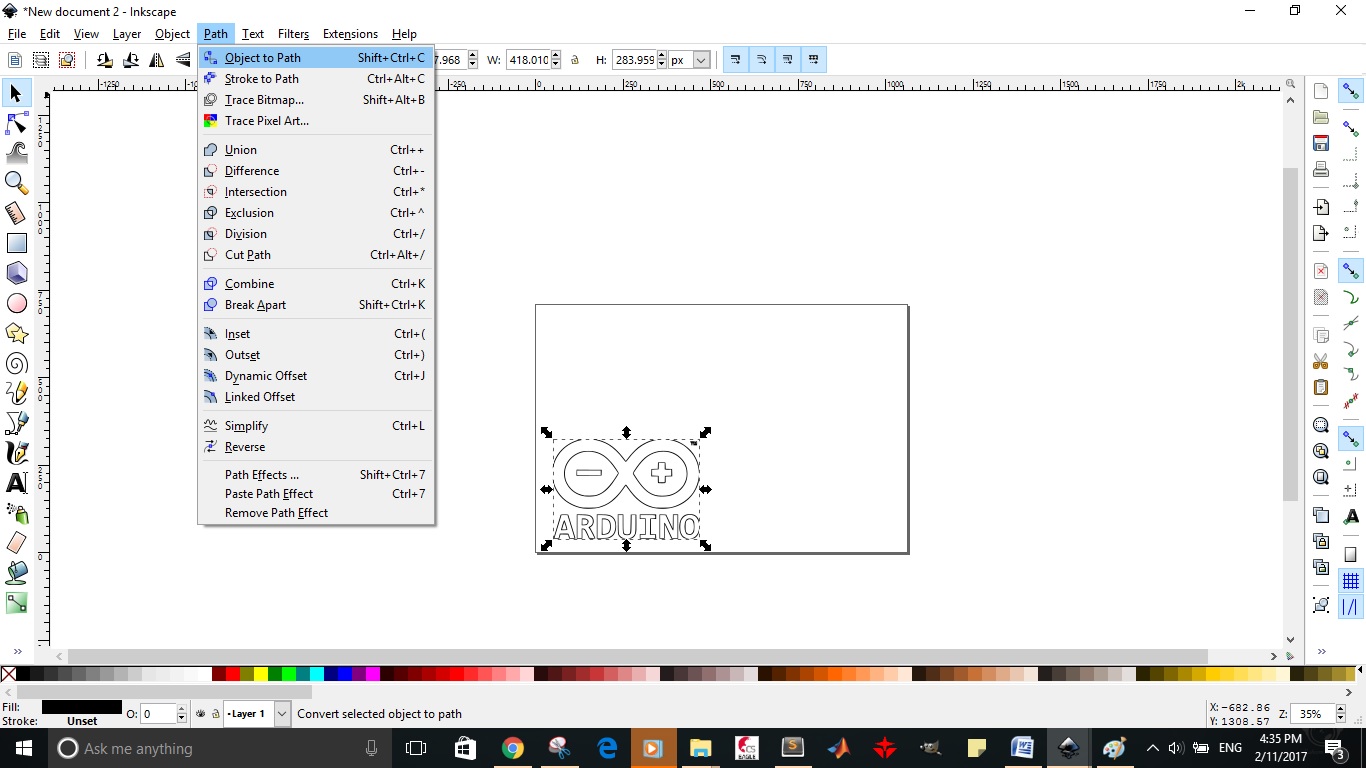Choose Simplify menu entry
The width and height of the screenshot is (1366, 768).
point(316,426)
